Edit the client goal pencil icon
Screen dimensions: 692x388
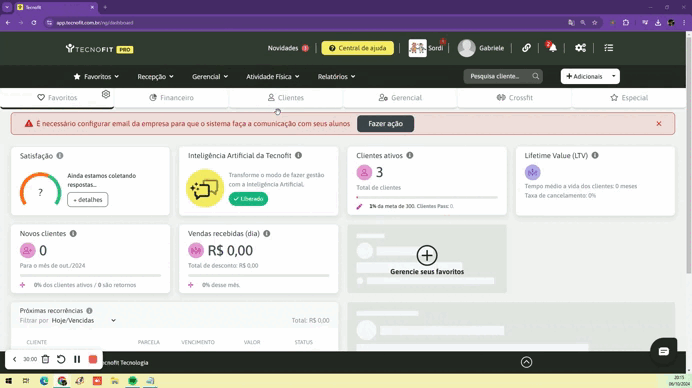[359, 206]
